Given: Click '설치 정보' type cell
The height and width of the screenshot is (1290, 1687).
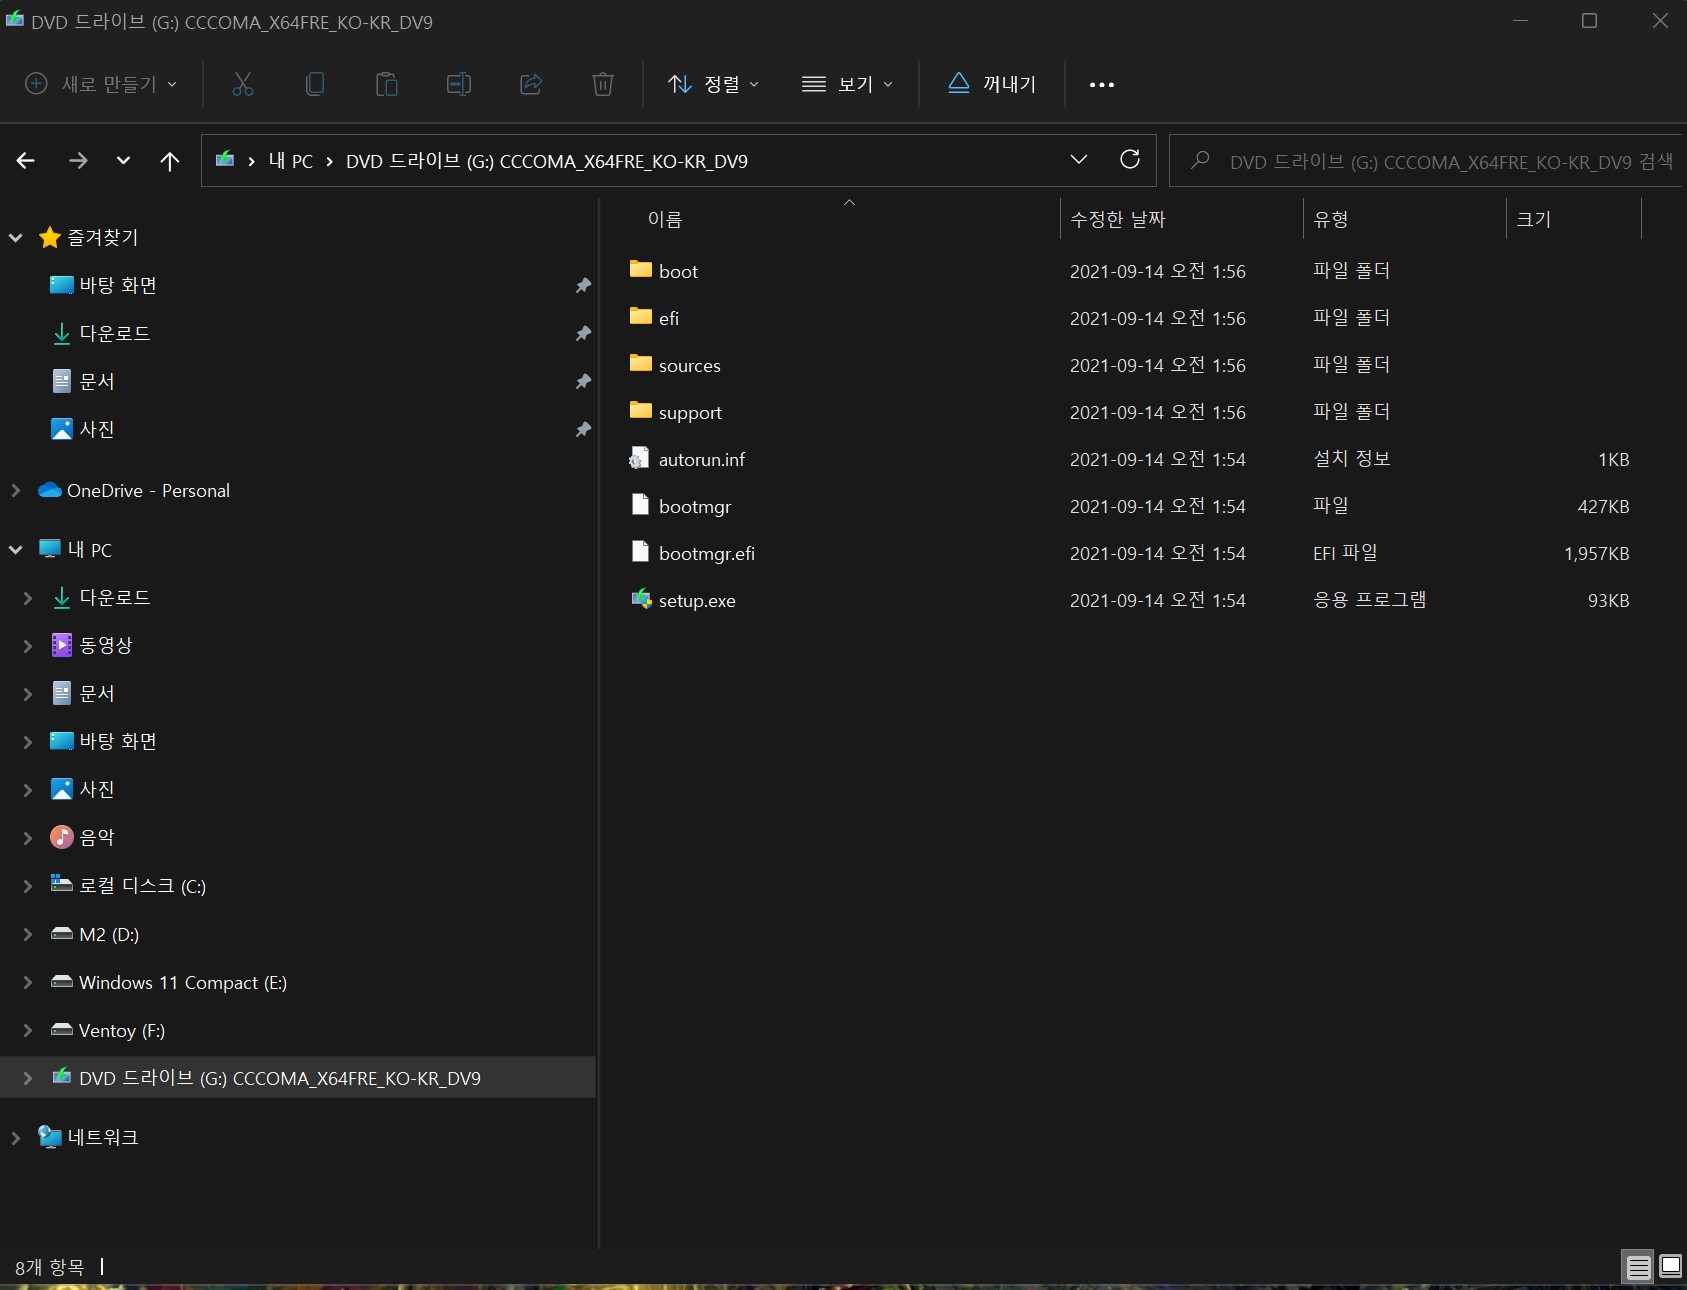Looking at the screenshot, I should [1351, 459].
